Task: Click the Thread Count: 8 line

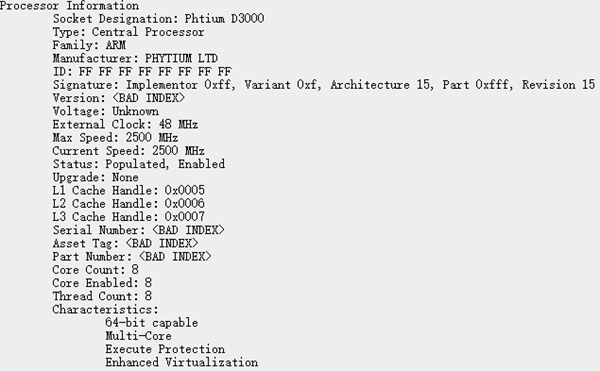Action: point(102,296)
